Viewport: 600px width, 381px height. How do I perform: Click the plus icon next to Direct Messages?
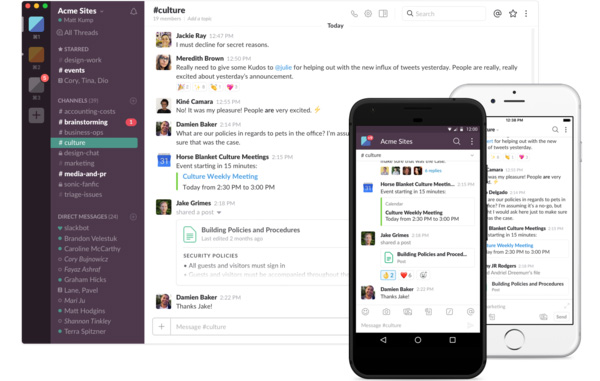coord(133,217)
